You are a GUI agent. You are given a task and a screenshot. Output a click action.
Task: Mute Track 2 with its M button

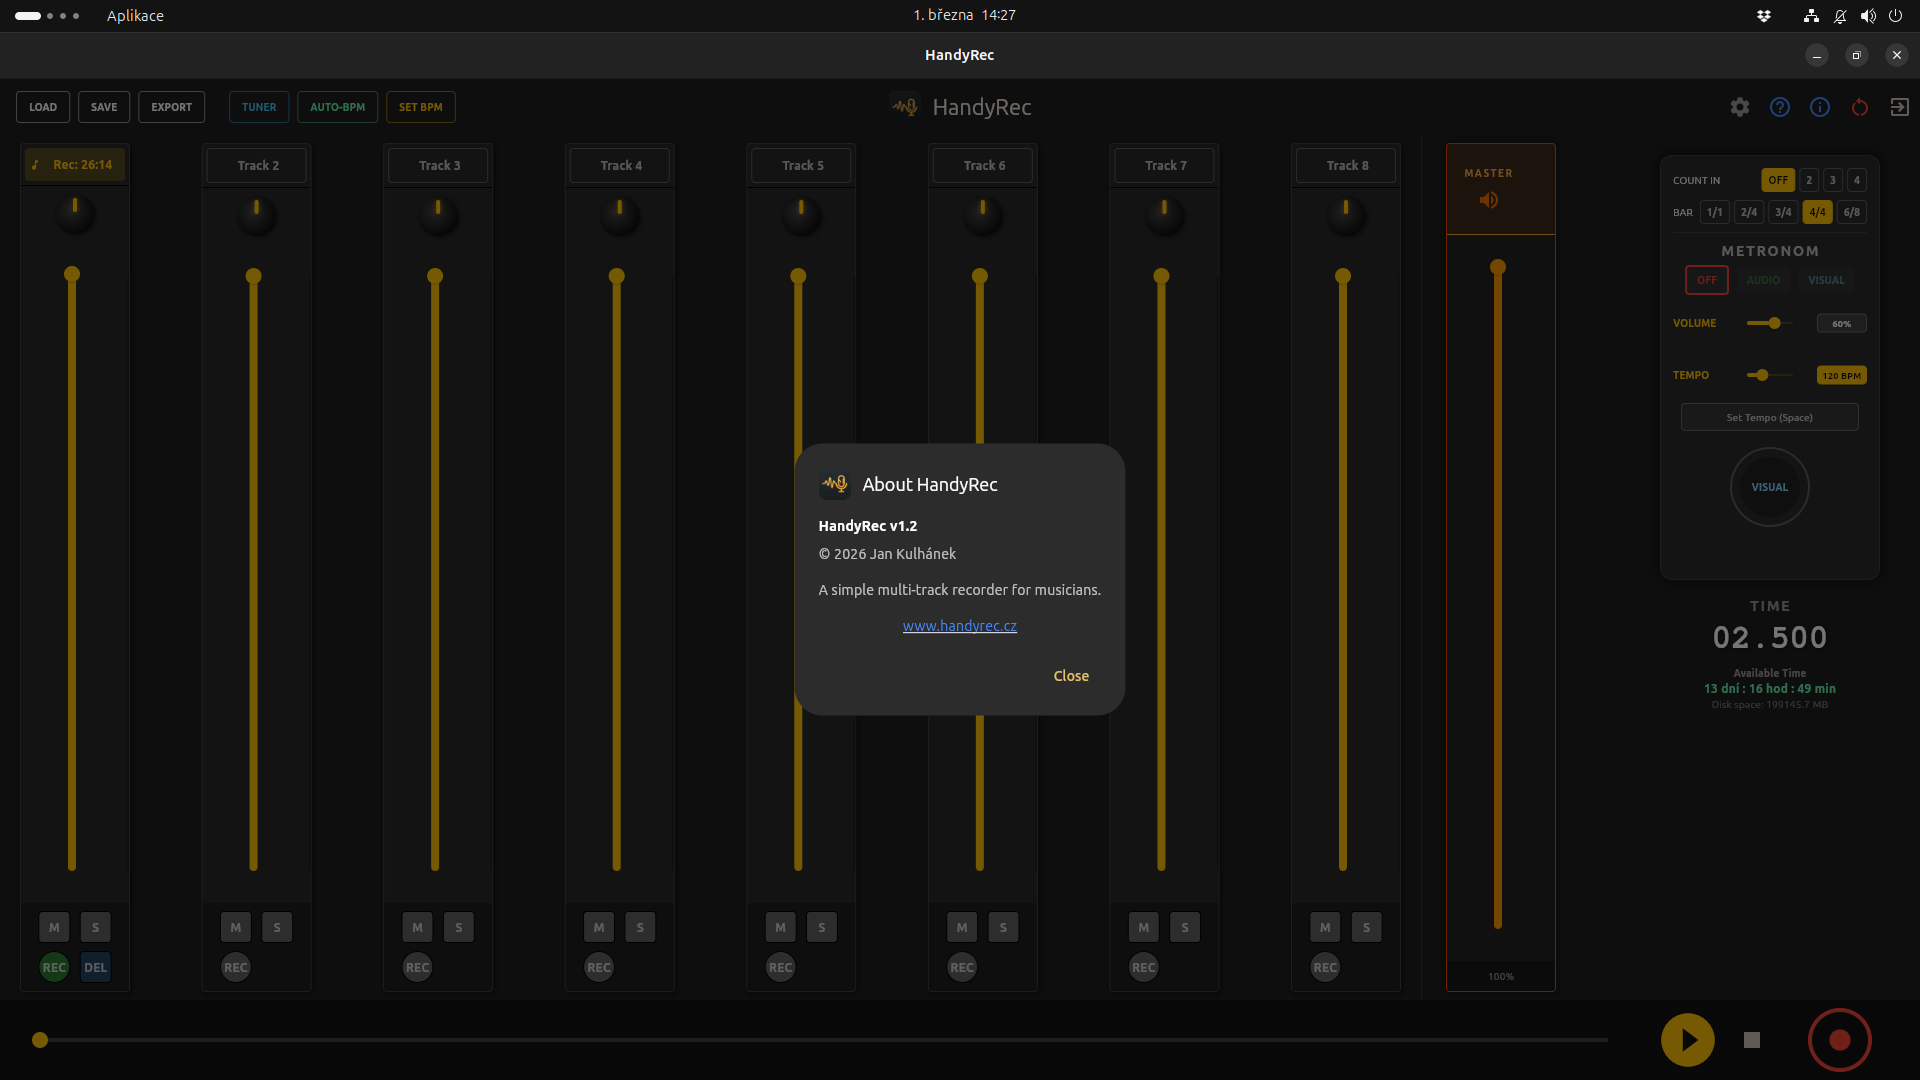(235, 927)
